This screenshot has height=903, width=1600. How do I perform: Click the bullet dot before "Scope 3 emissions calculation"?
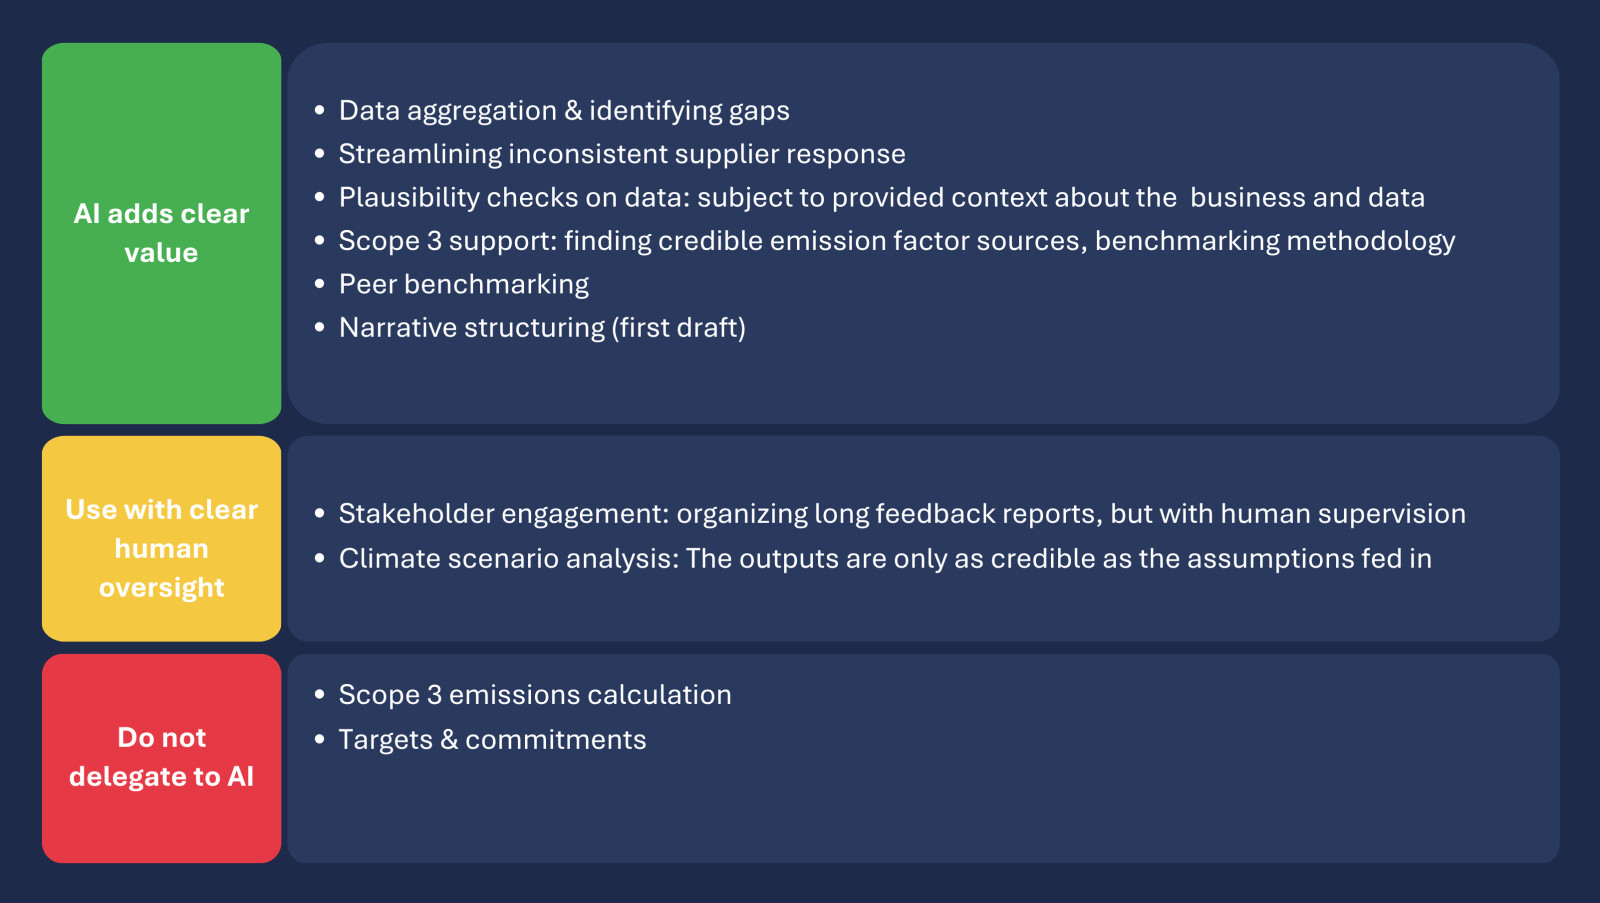point(320,695)
